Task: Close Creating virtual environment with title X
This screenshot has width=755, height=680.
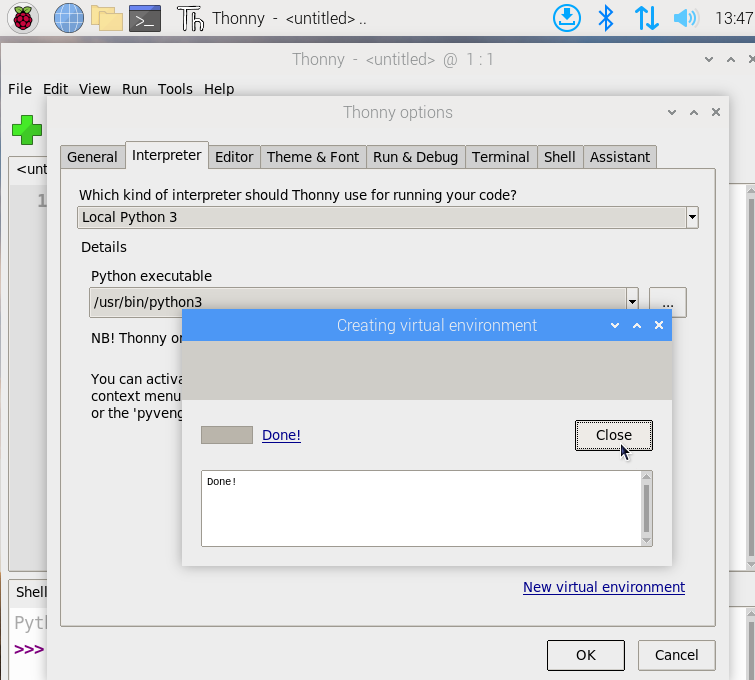Action: click(659, 326)
